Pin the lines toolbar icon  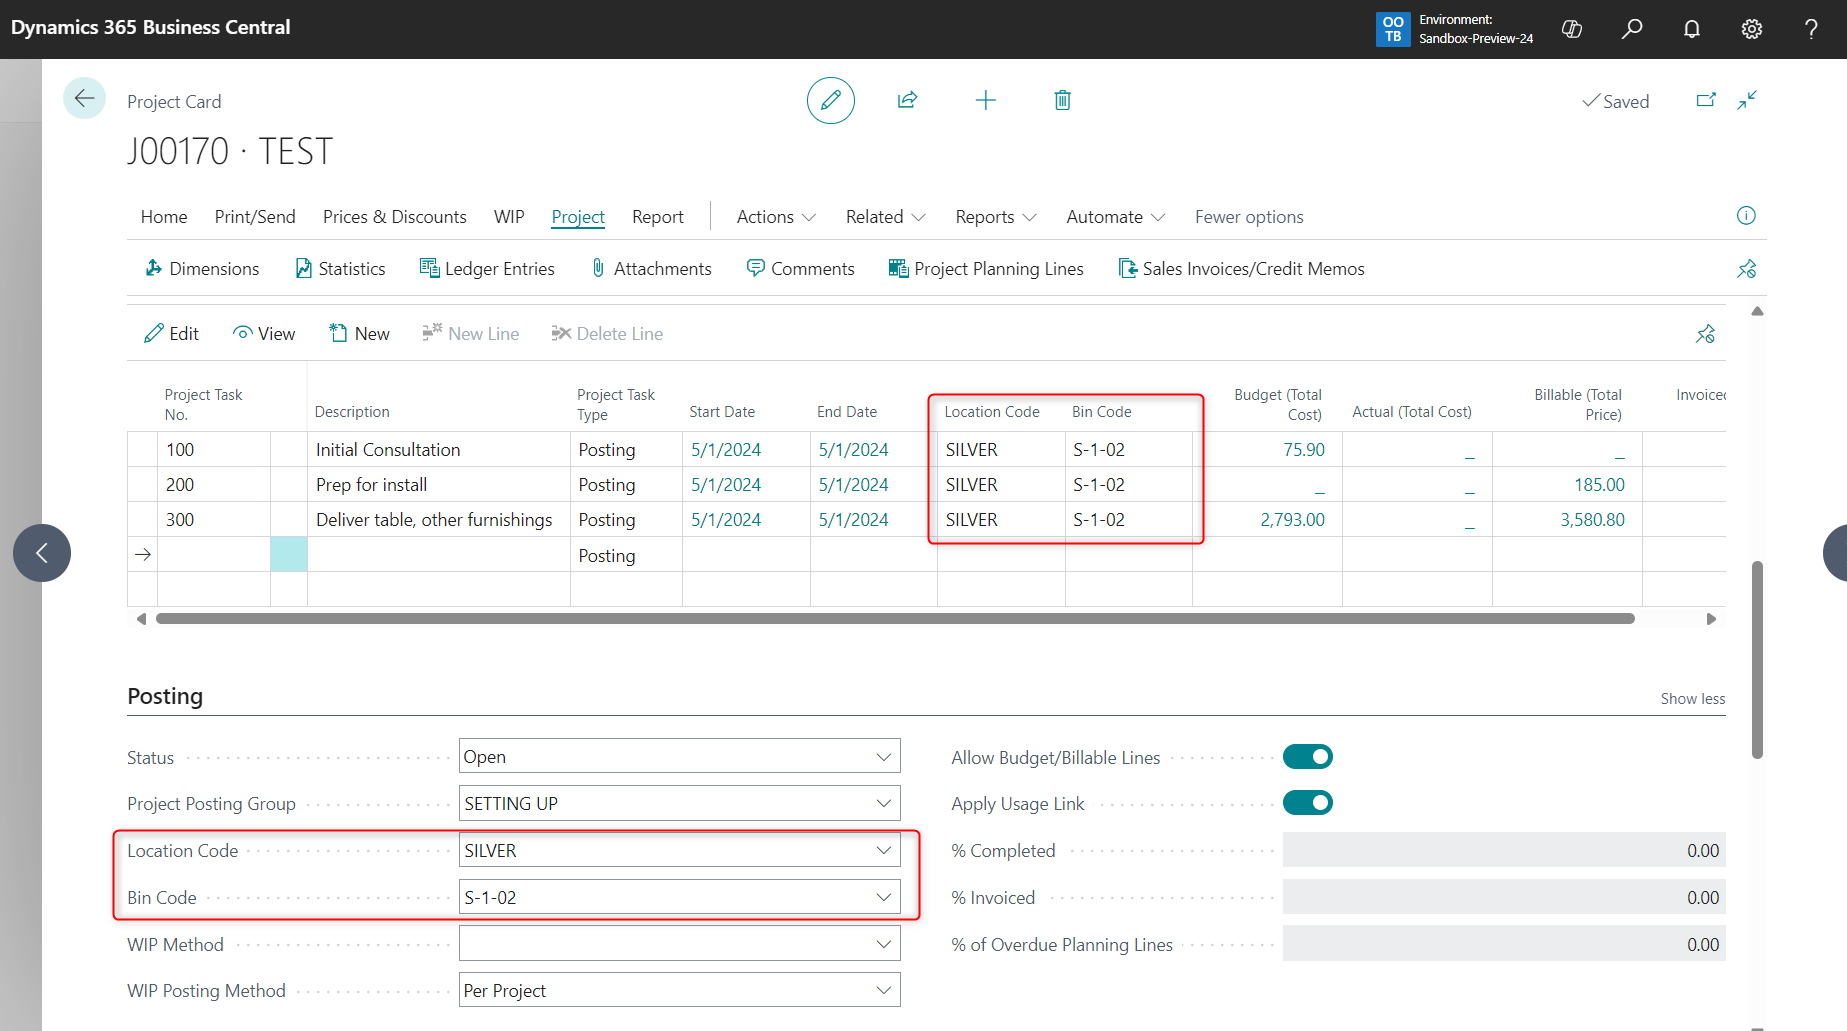(x=1705, y=334)
